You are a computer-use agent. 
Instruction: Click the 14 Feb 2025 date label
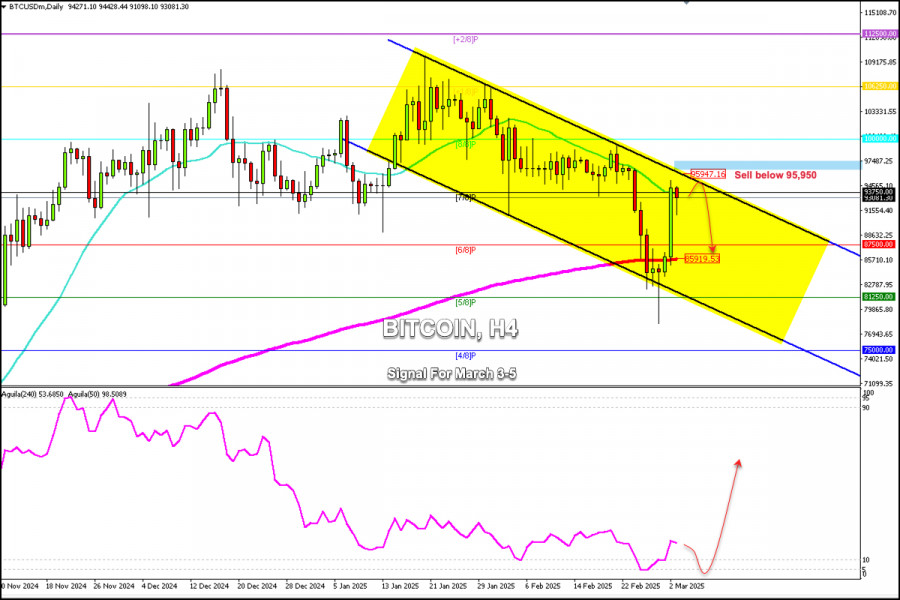coord(592,586)
